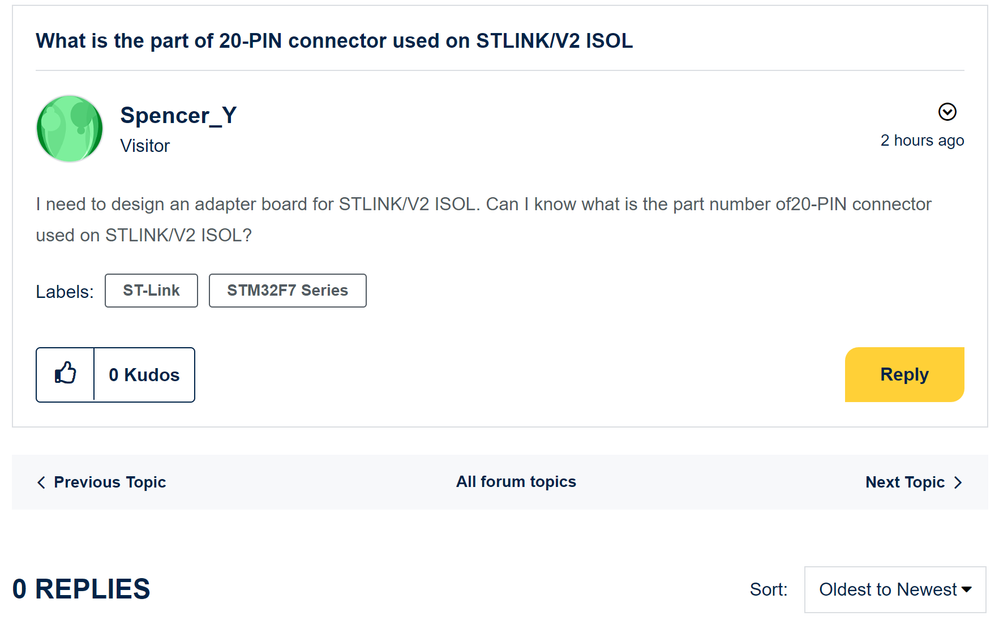Go to Next Topic
The width and height of the screenshot is (999, 627).
pos(905,482)
